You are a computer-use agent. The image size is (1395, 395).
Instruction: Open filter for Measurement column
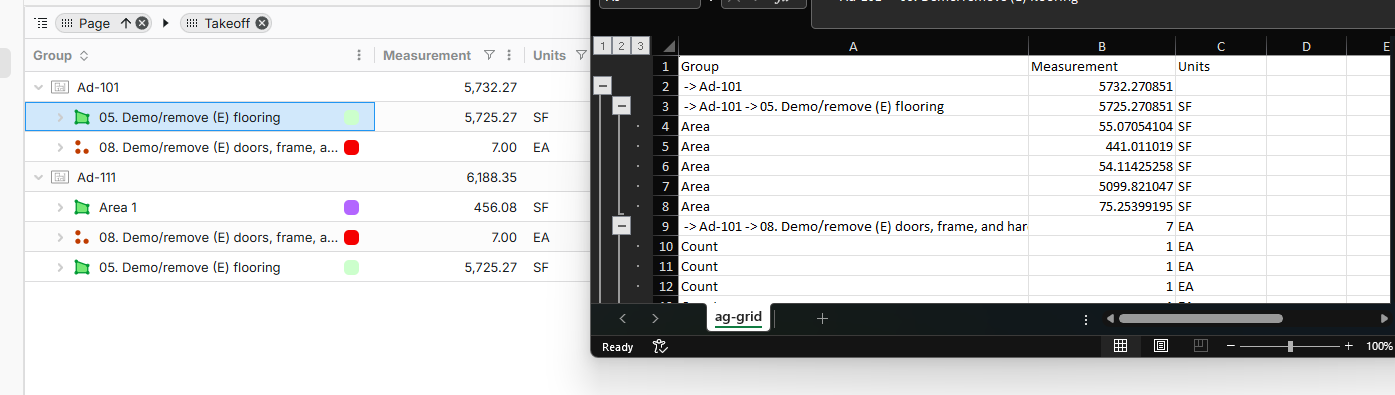489,56
